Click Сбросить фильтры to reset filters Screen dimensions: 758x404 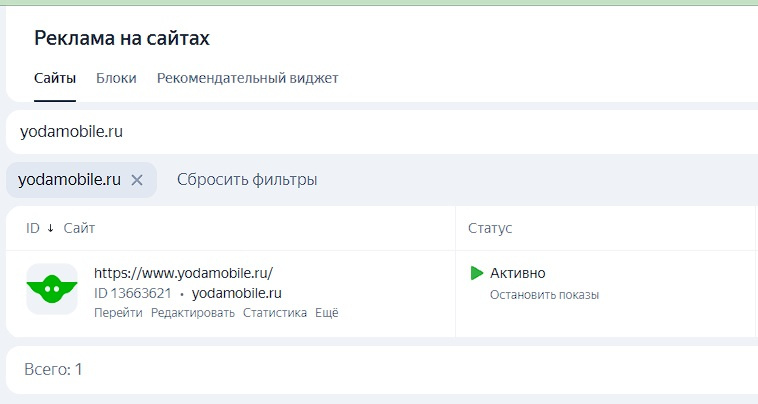click(247, 179)
